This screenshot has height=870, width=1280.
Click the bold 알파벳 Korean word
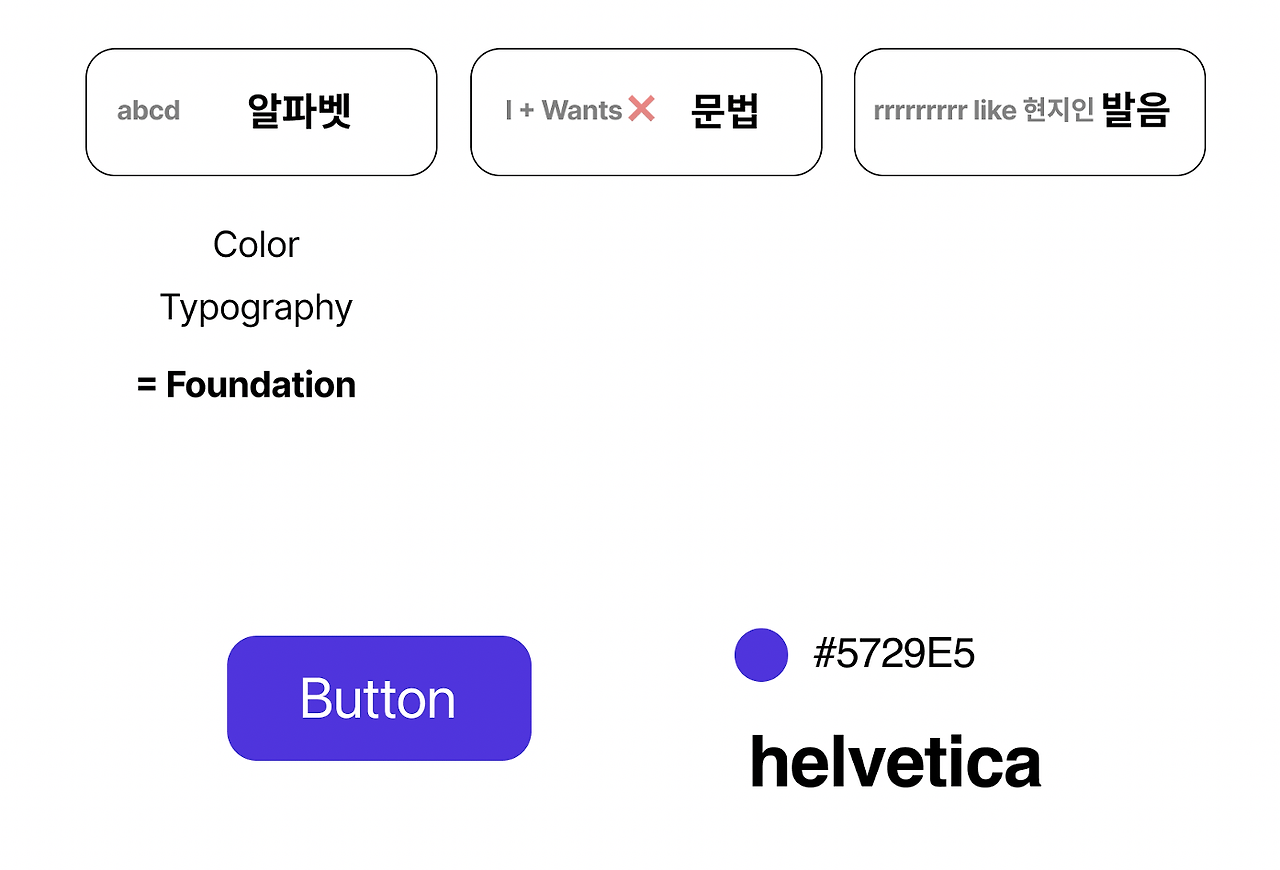coord(299,111)
